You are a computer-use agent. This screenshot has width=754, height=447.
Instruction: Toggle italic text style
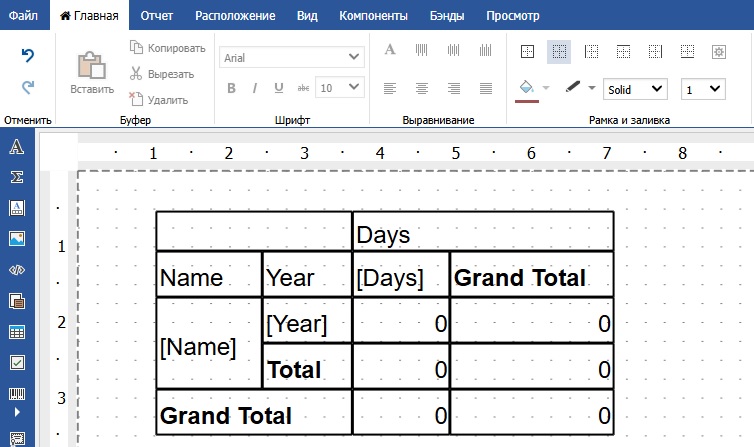pyautogui.click(x=255, y=88)
